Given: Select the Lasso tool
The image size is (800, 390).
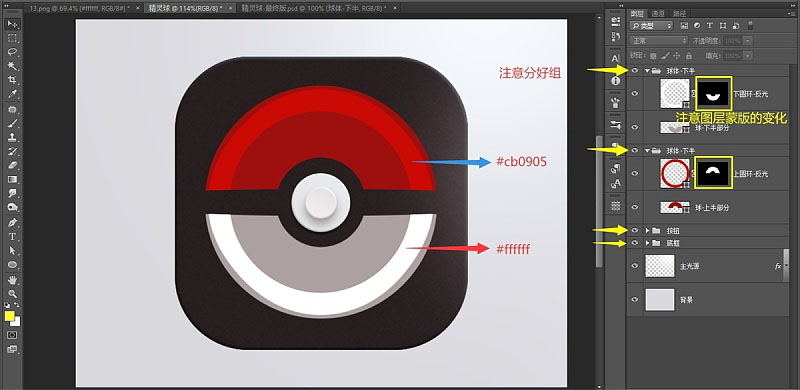Looking at the screenshot, I should [x=13, y=52].
